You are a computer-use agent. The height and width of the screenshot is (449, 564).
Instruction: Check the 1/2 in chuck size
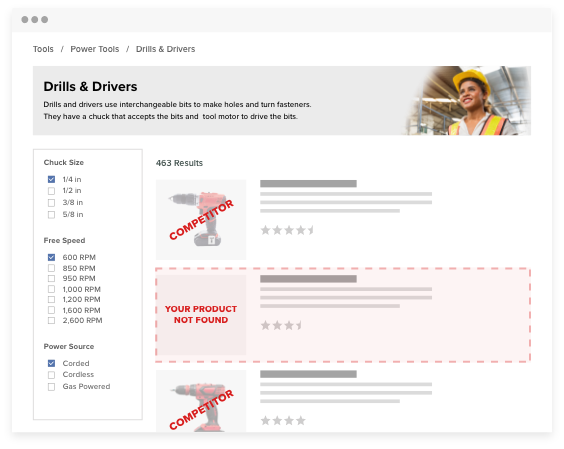[51, 191]
